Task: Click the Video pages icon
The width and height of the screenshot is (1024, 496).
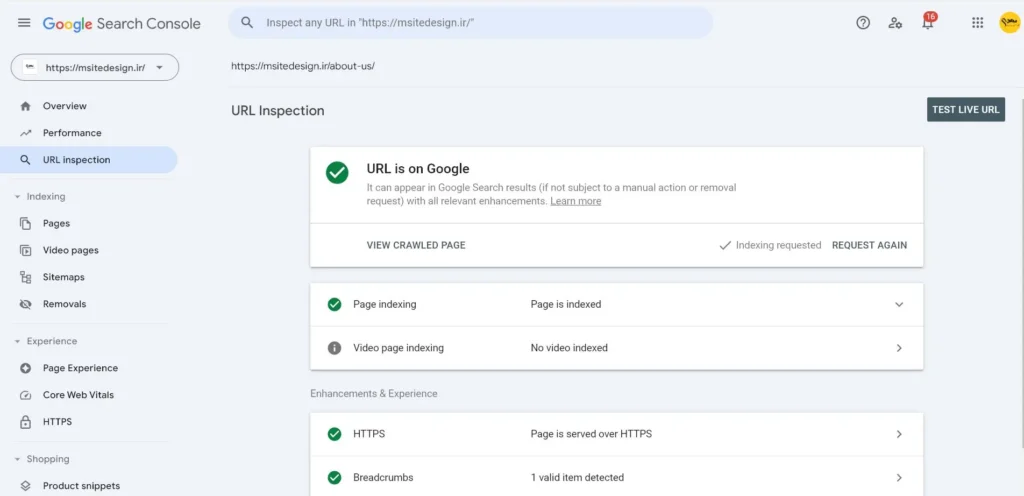Action: [25, 251]
